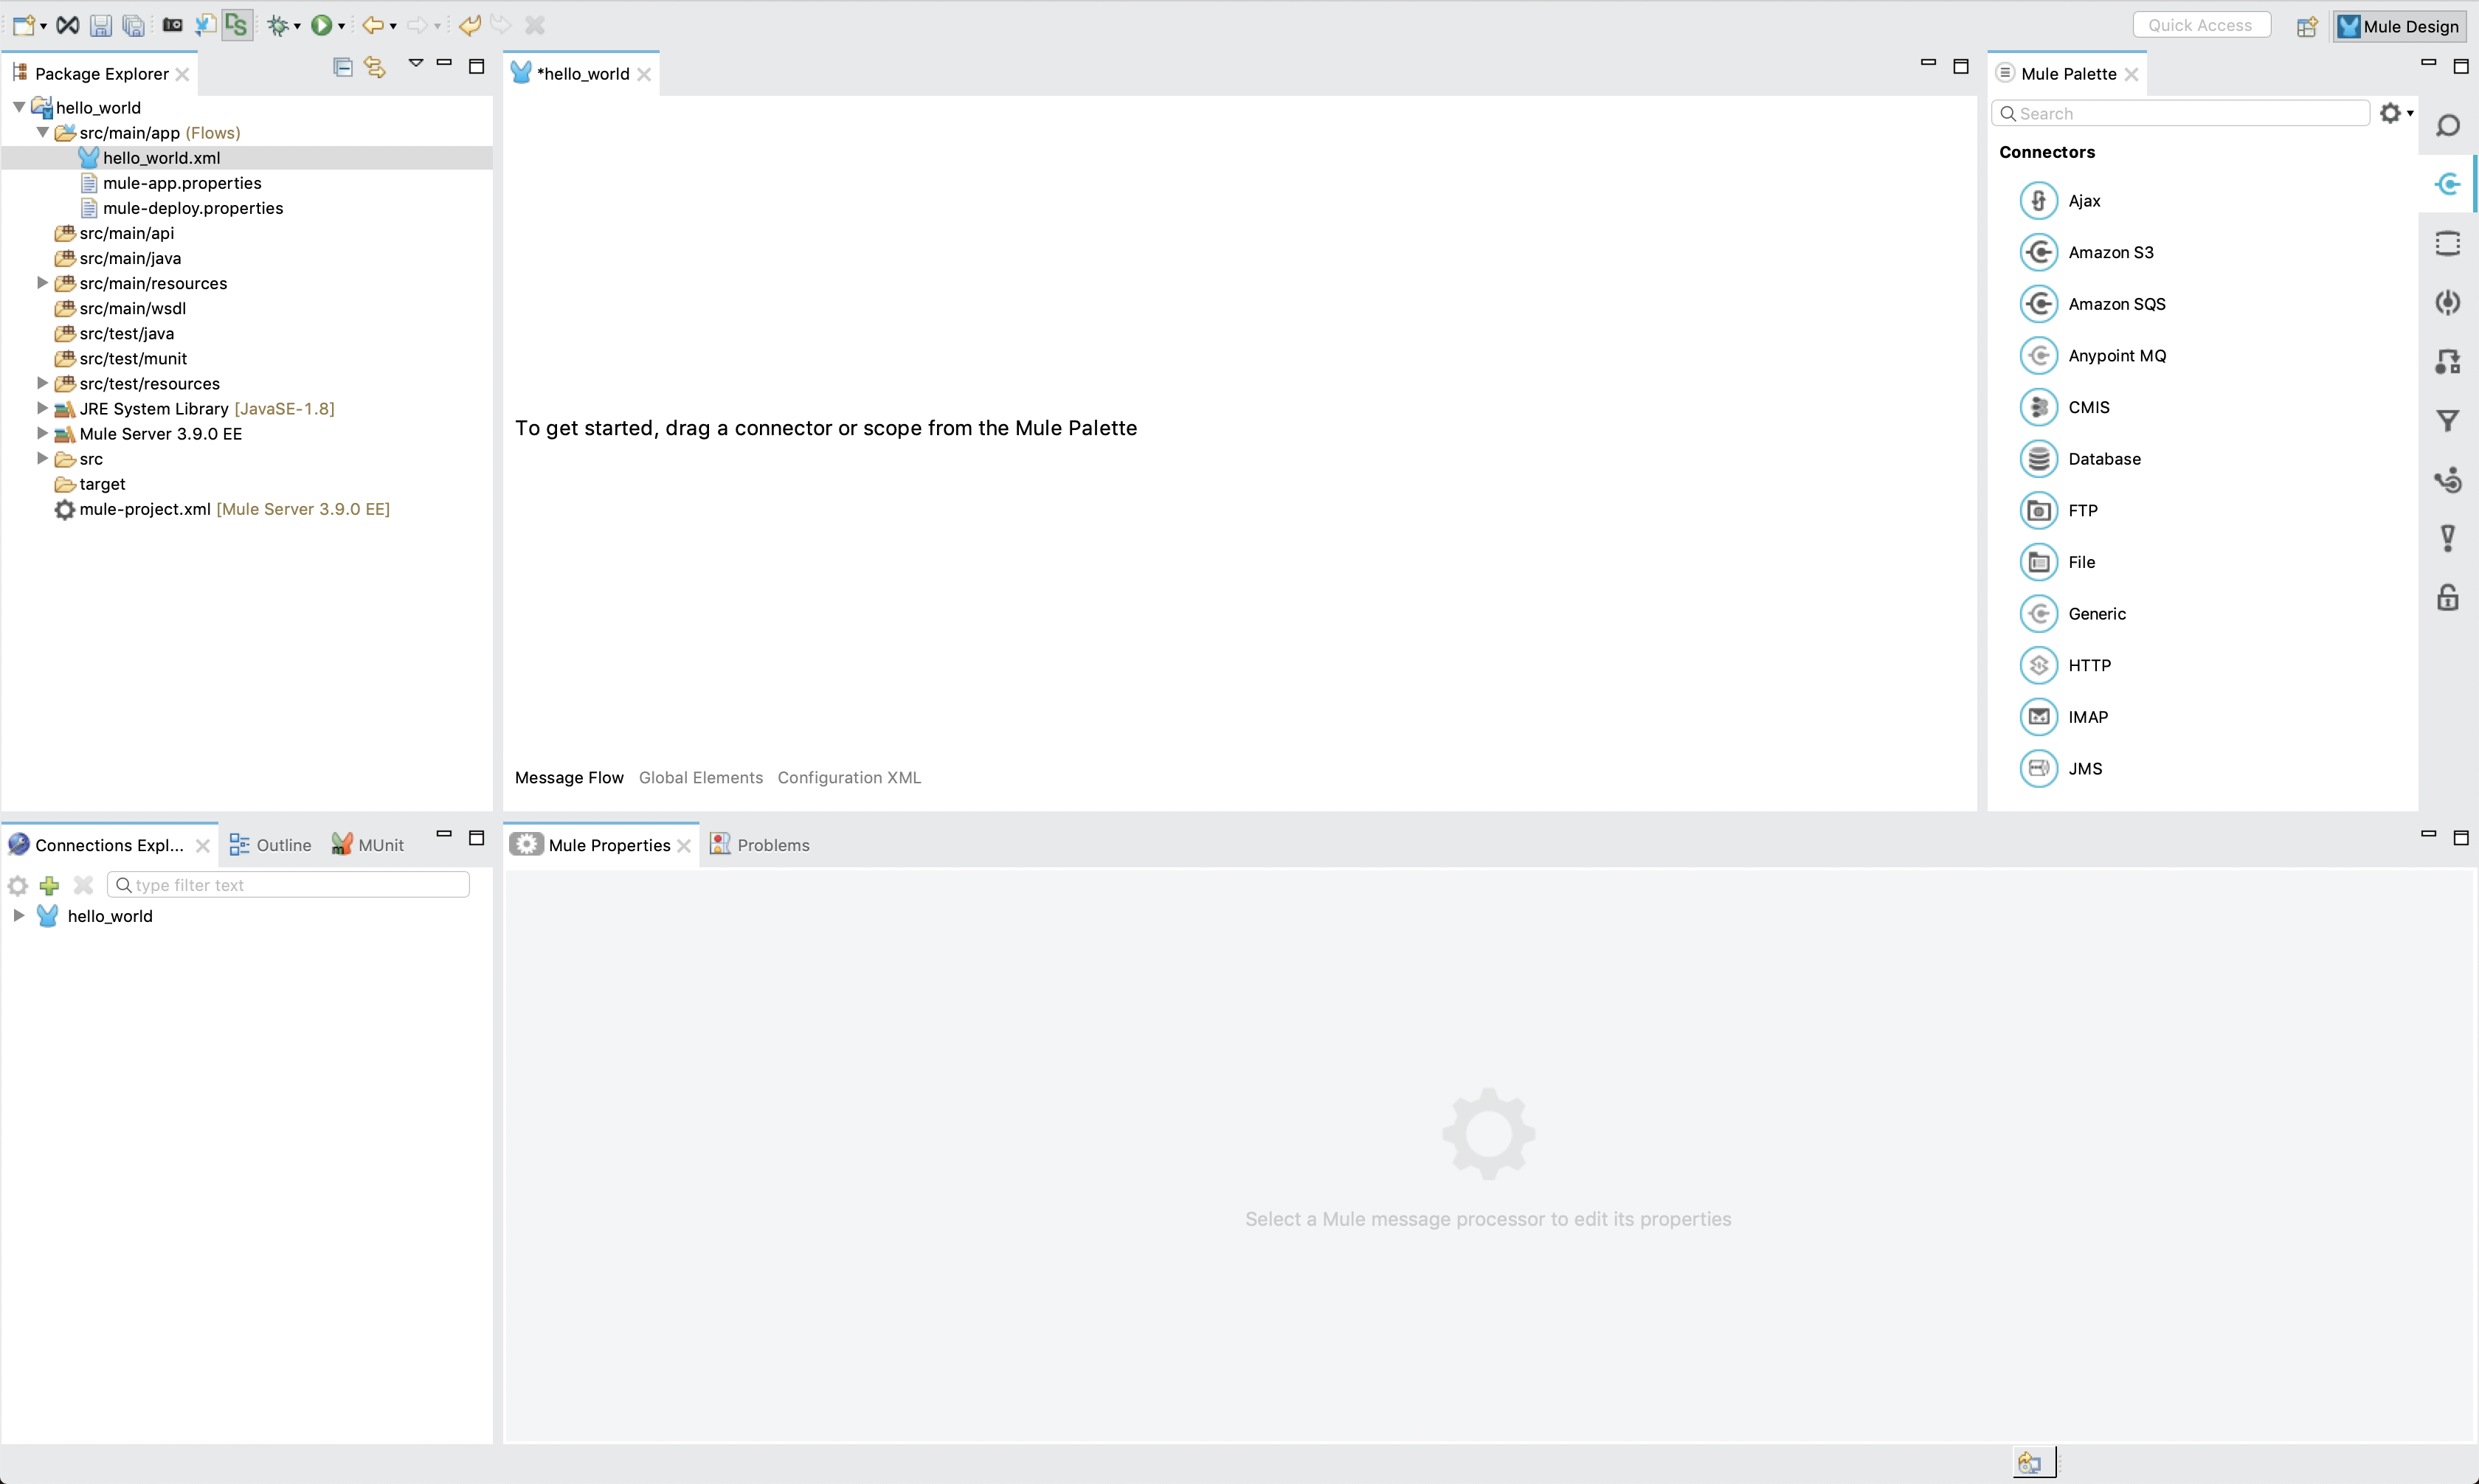This screenshot has width=2479, height=1484.
Task: Open the Run button dropdown arrow
Action: (x=342, y=26)
